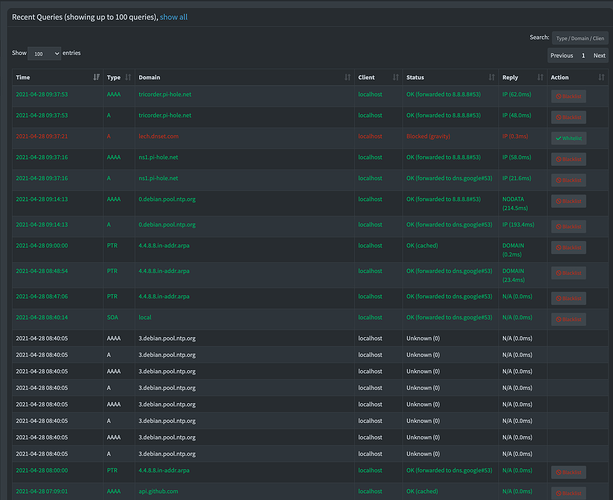
Task: Blacklist the ns1.pi-hole.net AAAA query
Action: 568,158
